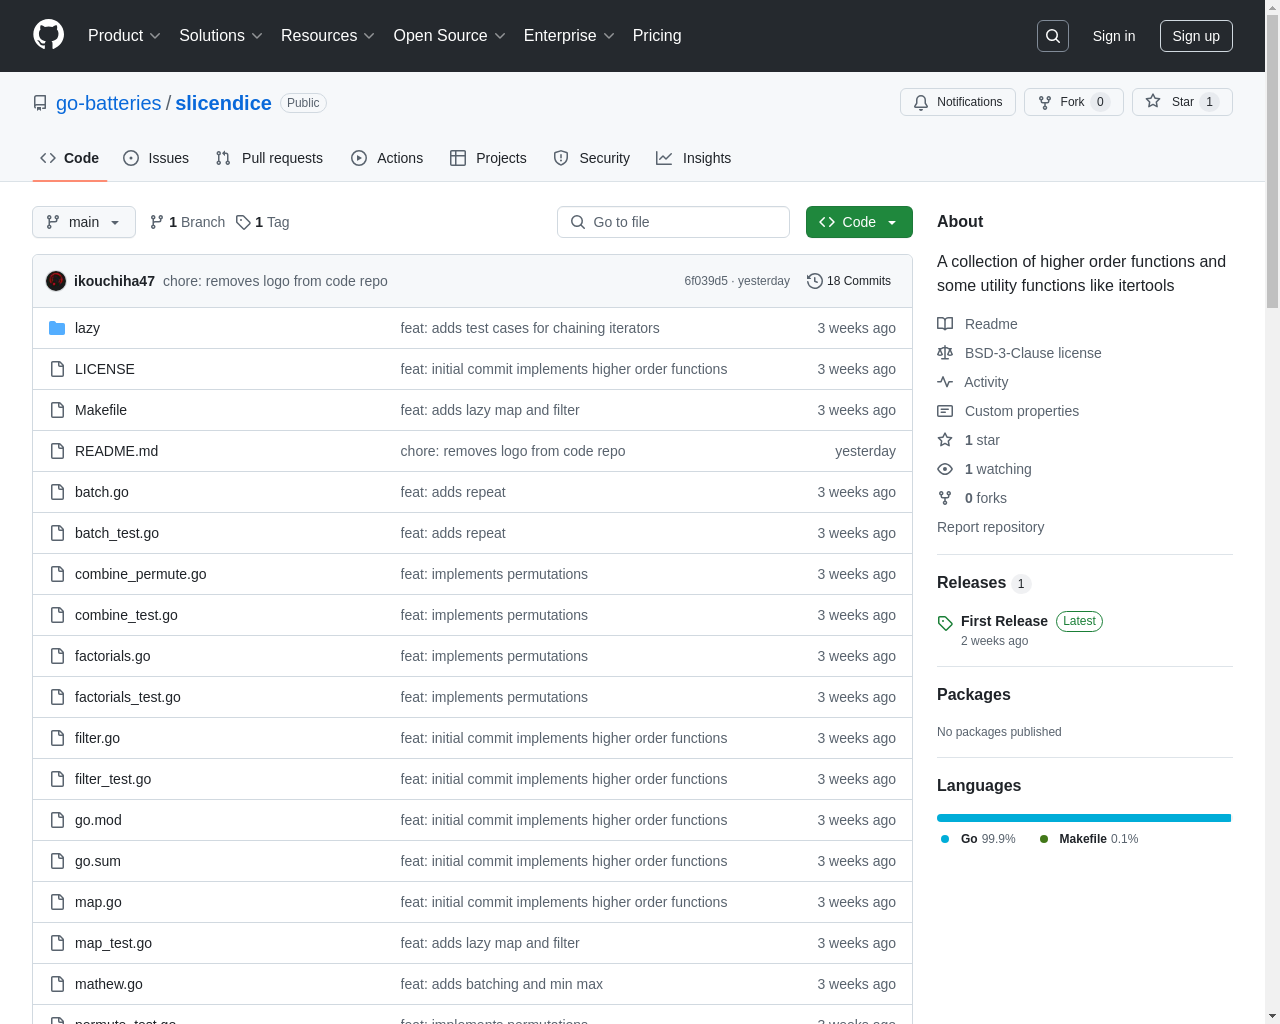The height and width of the screenshot is (1024, 1280).
Task: Click Sign in link
Action: (1114, 36)
